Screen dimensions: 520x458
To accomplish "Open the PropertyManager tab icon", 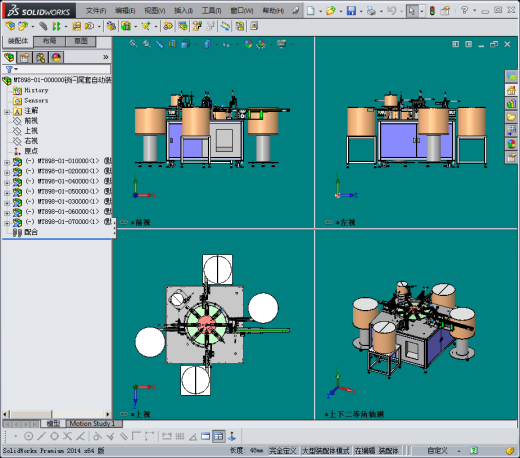I will [x=25, y=57].
